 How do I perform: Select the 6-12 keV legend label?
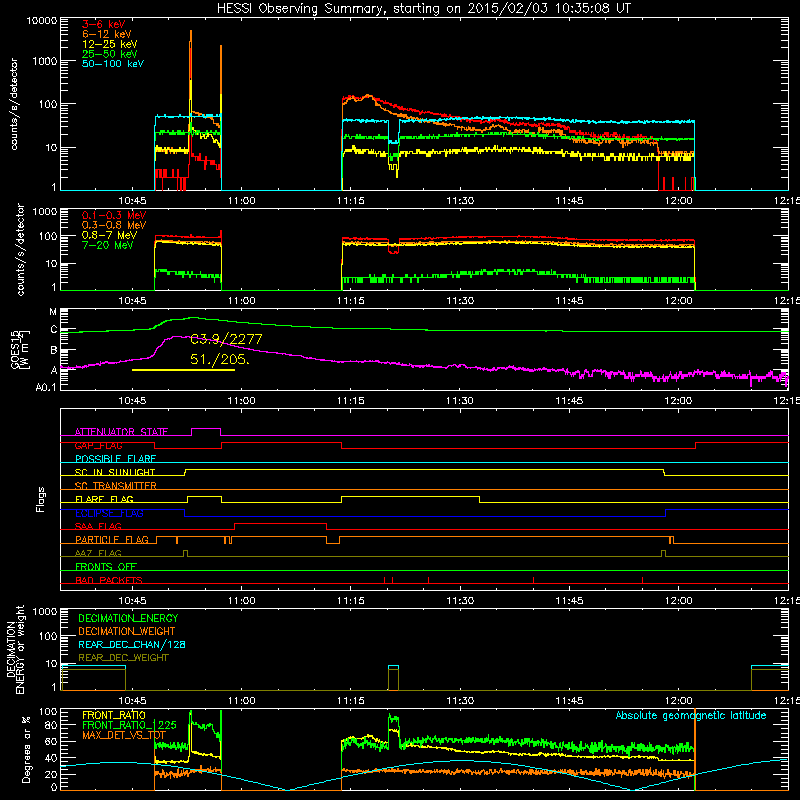point(107,34)
